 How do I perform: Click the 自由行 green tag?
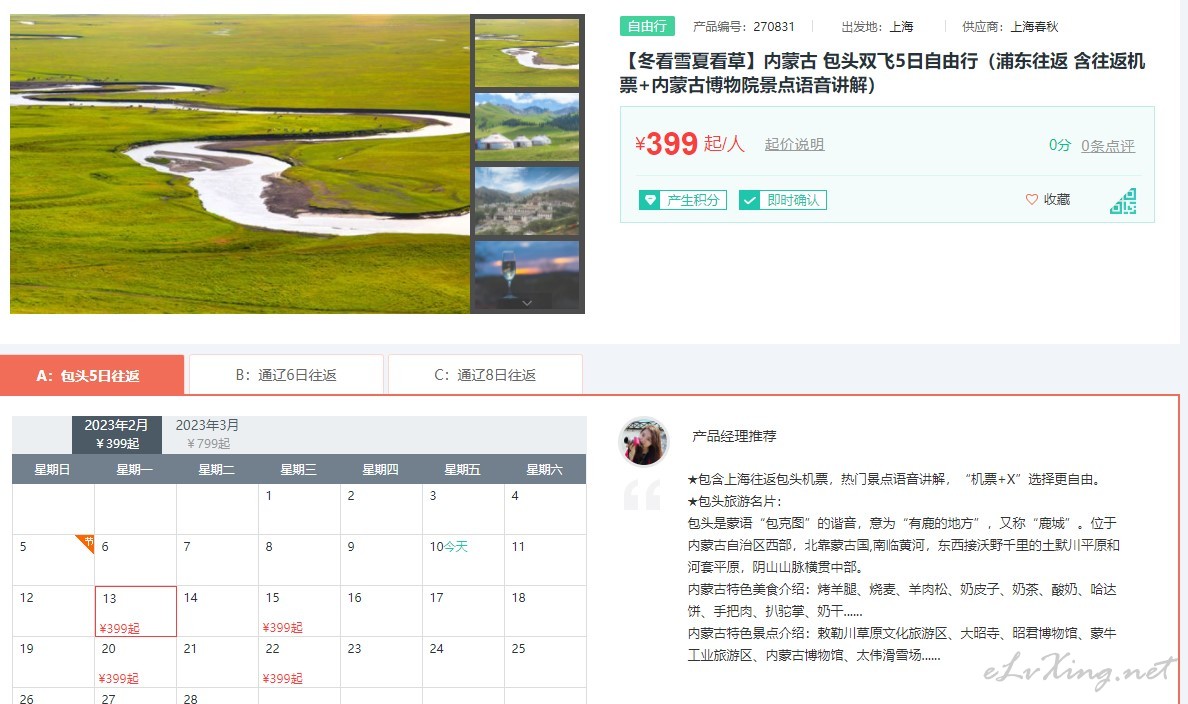(x=647, y=26)
